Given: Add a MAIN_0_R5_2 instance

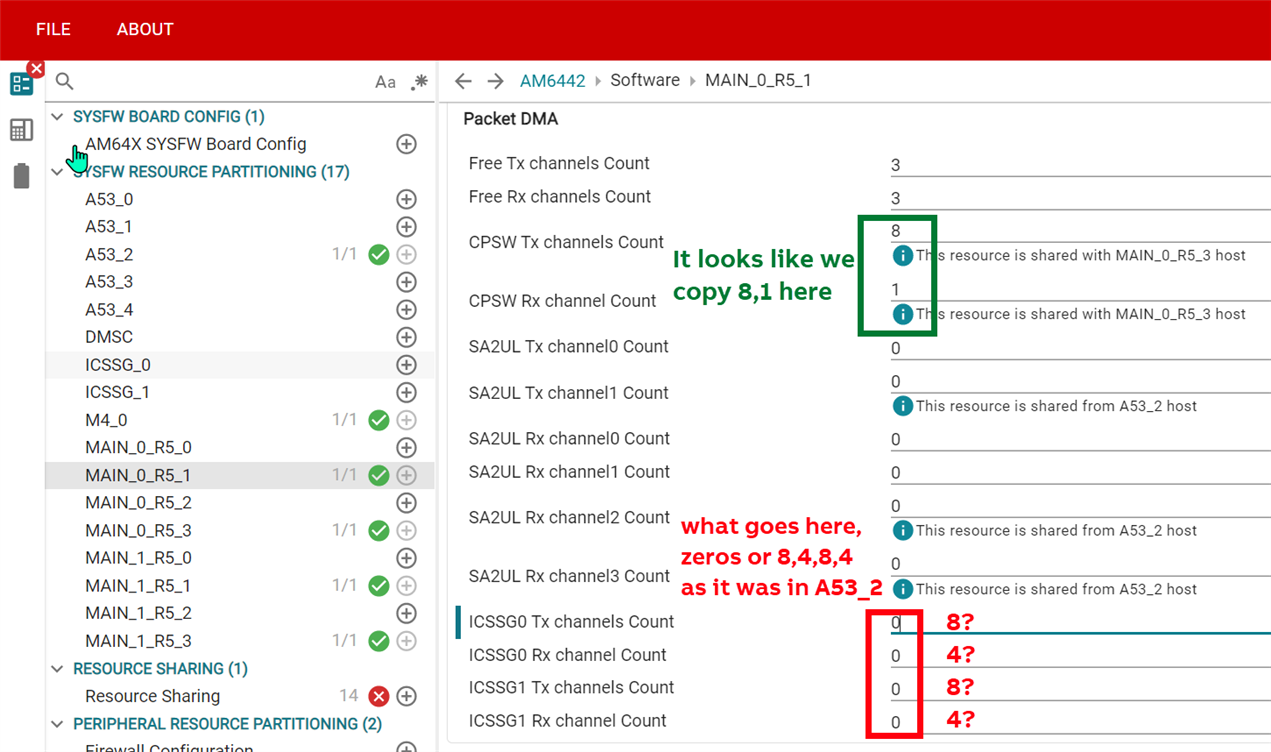Looking at the screenshot, I should coord(406,503).
